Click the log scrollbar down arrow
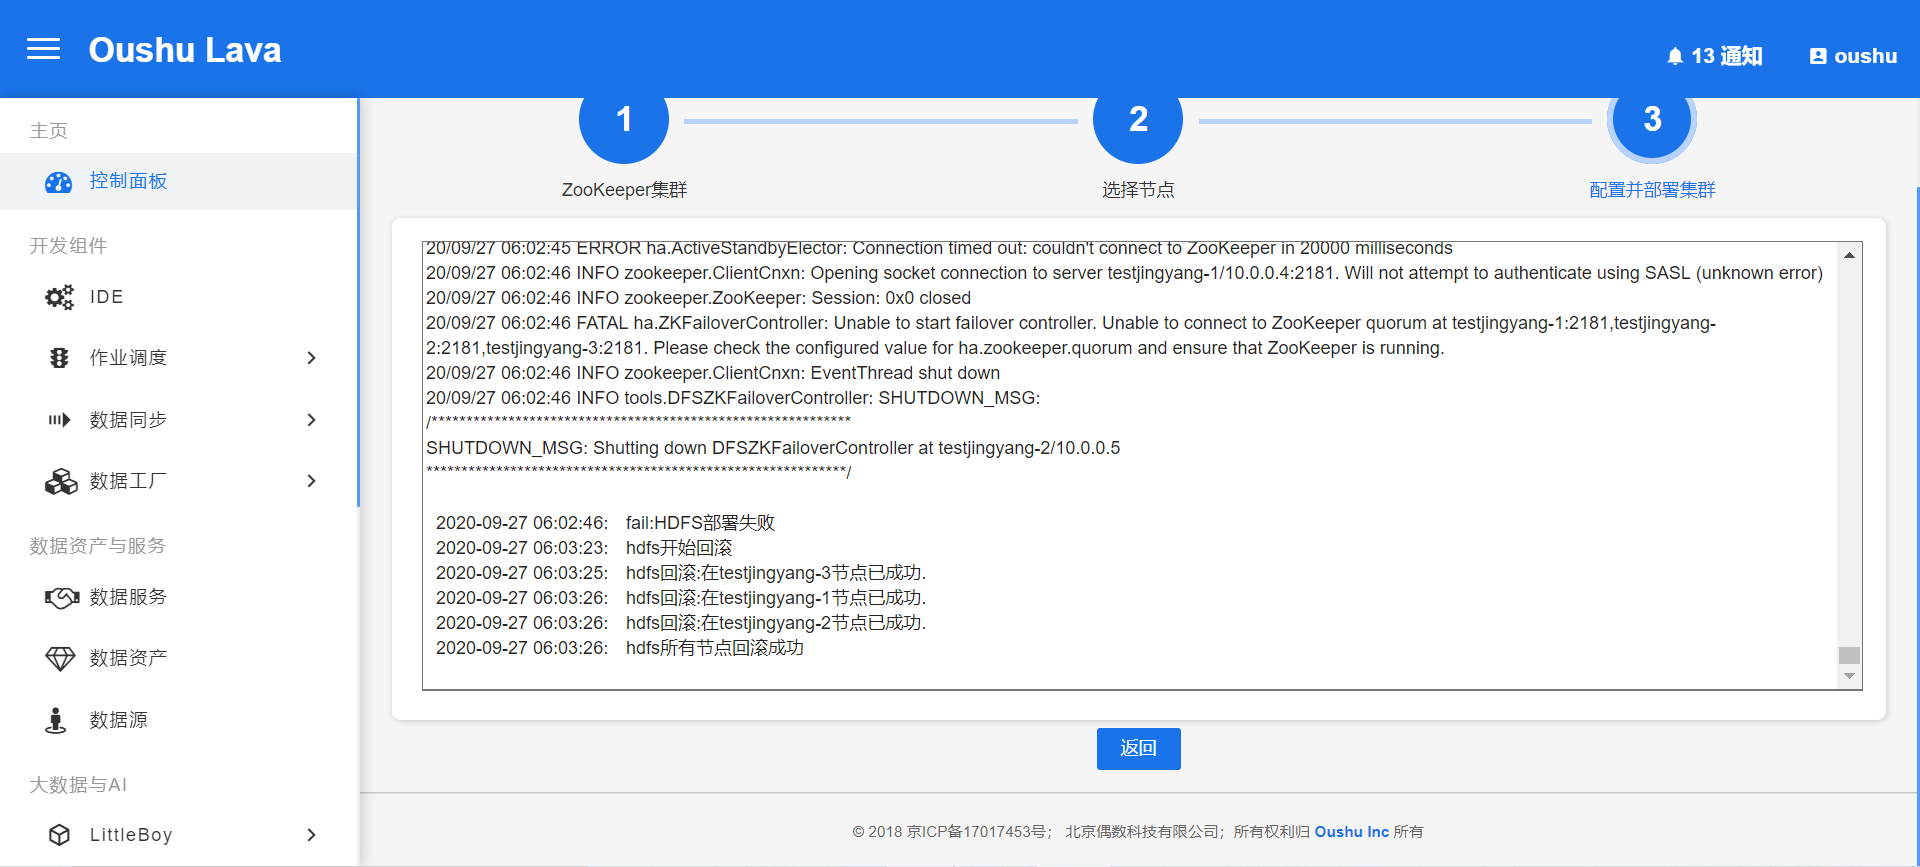 (x=1849, y=677)
